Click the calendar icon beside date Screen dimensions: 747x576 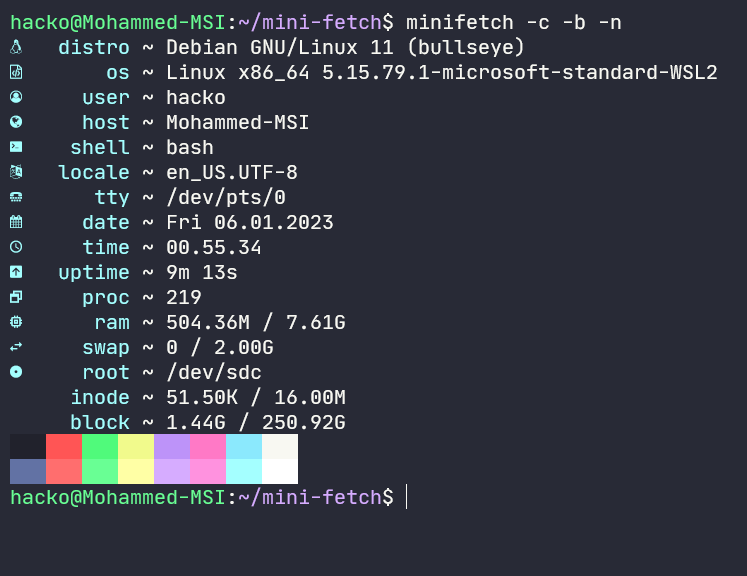pyautogui.click(x=16, y=222)
